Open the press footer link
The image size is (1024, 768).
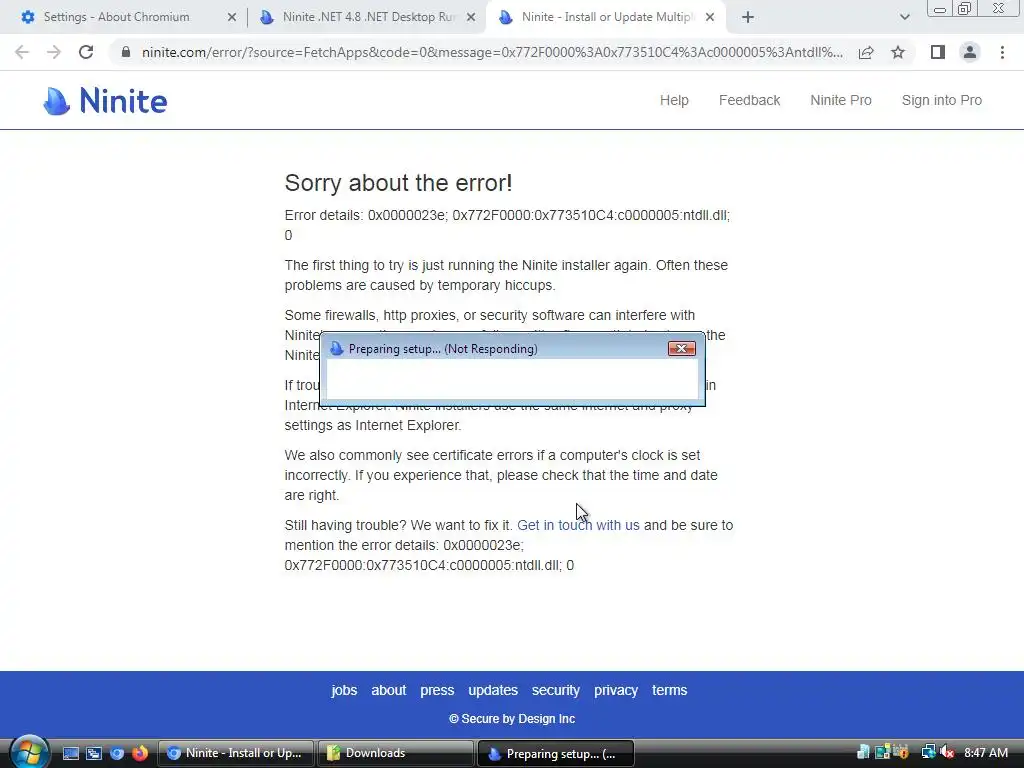pos(437,690)
